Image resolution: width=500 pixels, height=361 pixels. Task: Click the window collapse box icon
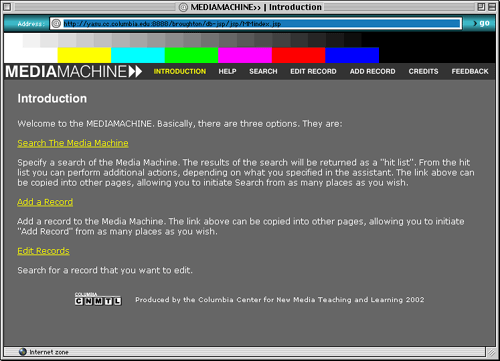[492, 7]
